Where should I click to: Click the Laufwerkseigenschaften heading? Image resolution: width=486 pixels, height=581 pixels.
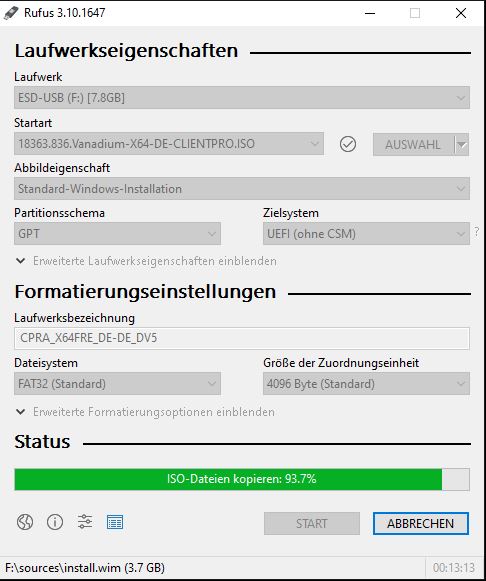point(126,51)
